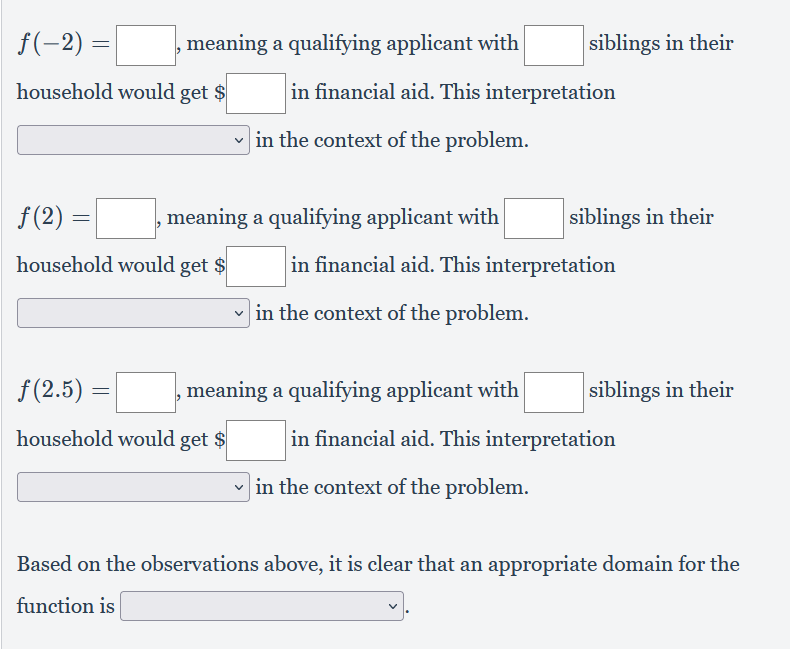
Task: Select siblings count box in f(2) sentence
Action: (534, 218)
